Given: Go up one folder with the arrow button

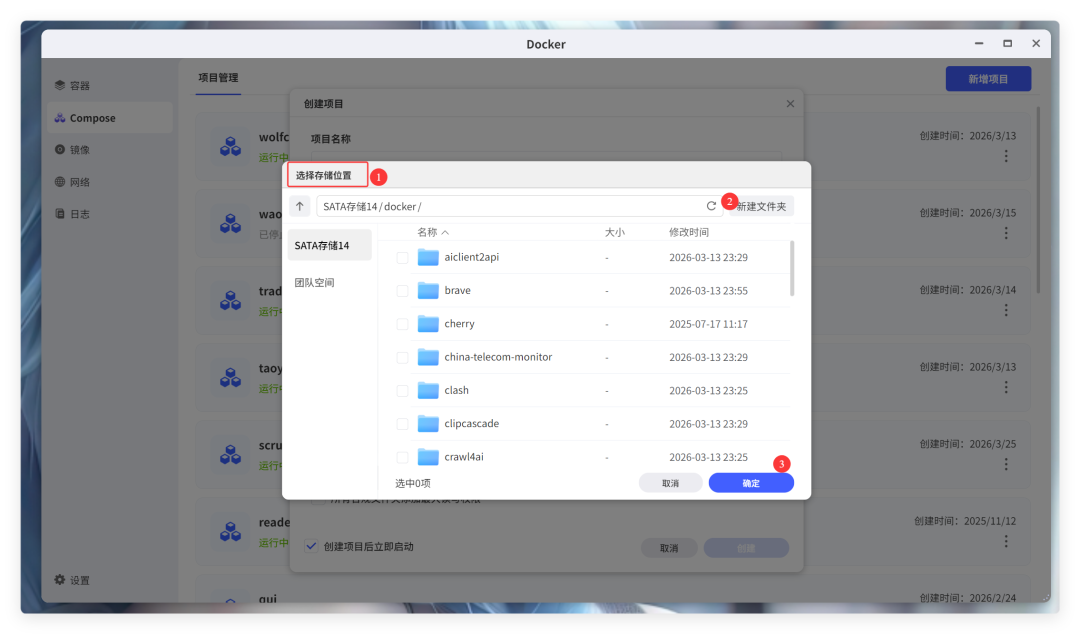Looking at the screenshot, I should 300,206.
